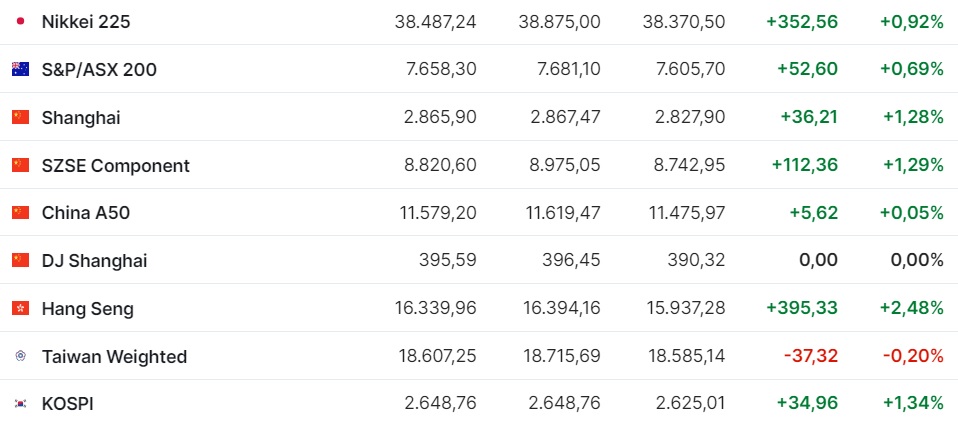
Task: Click the Australia flag next to S&P/ASX 200
Action: (20, 69)
